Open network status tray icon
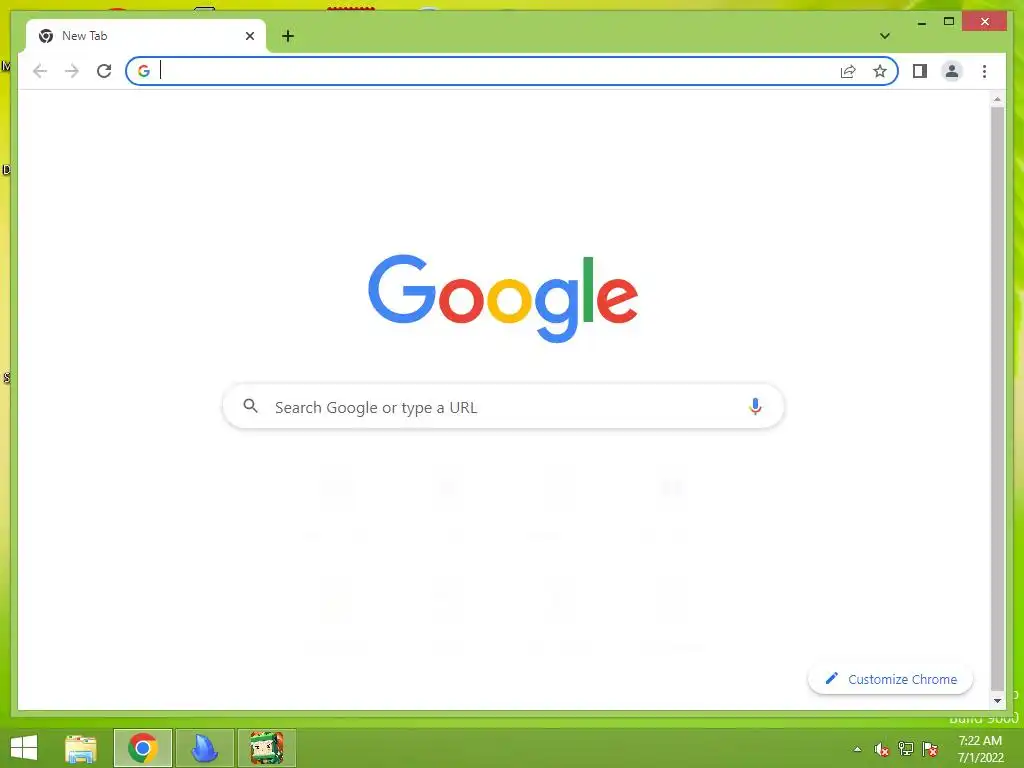This screenshot has width=1024, height=768. click(x=906, y=749)
